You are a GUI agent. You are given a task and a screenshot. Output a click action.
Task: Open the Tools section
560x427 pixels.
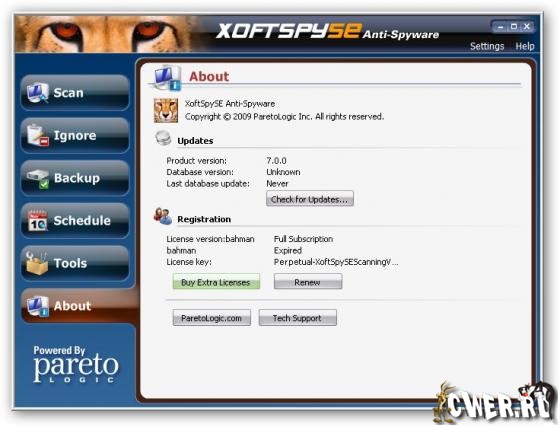coord(75,263)
